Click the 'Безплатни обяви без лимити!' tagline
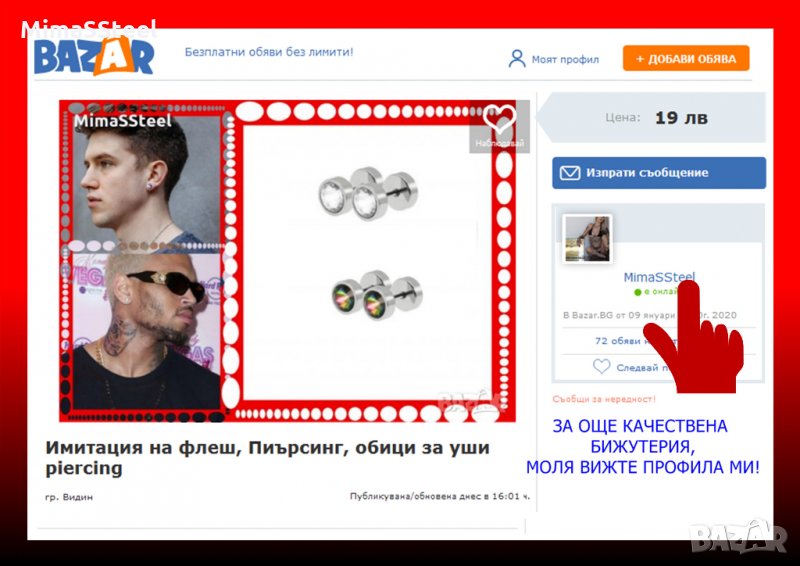The height and width of the screenshot is (566, 800). [x=268, y=52]
